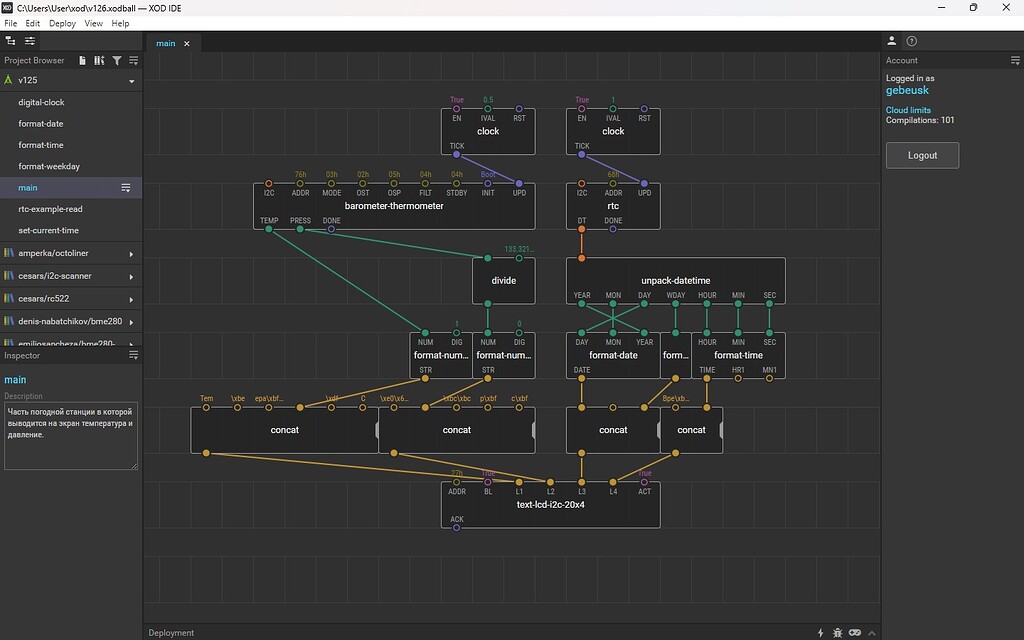The image size is (1024, 640).
Task: Start simulation with the gamepad icon
Action: click(855, 633)
